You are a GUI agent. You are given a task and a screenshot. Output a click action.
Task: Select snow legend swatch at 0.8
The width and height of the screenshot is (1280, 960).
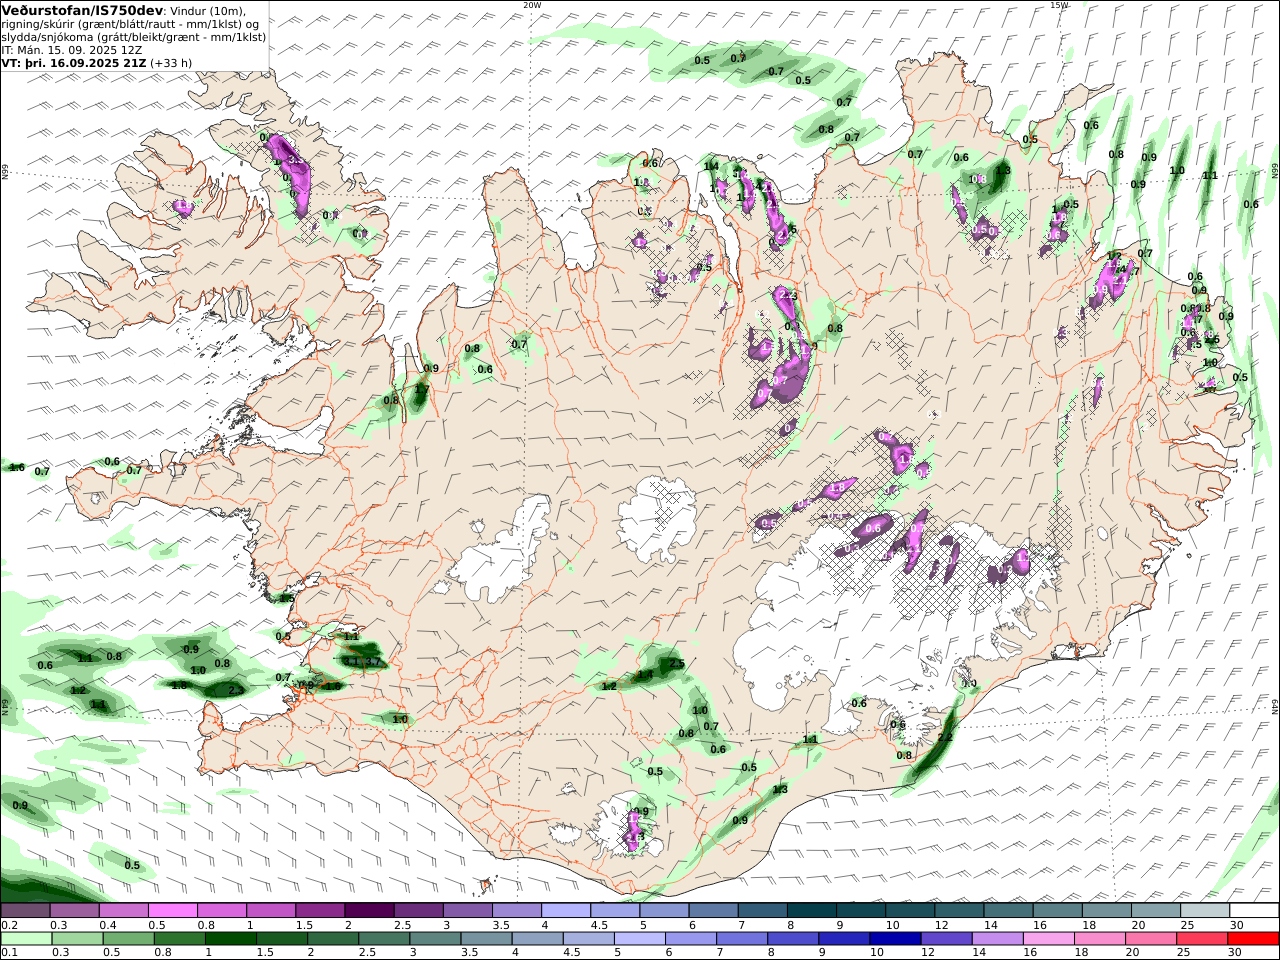221,911
